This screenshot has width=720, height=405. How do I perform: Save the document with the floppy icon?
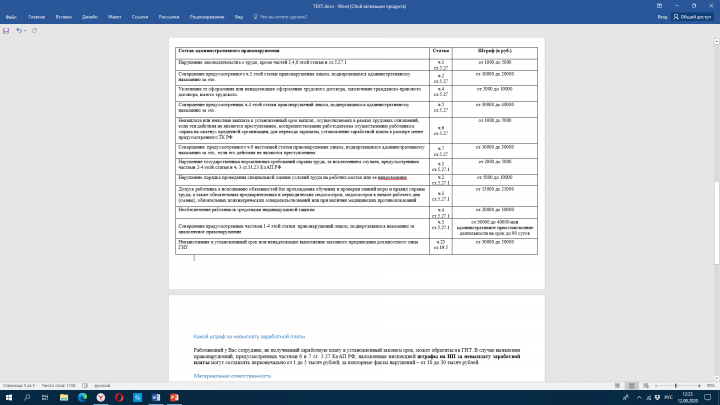tap(6, 31)
